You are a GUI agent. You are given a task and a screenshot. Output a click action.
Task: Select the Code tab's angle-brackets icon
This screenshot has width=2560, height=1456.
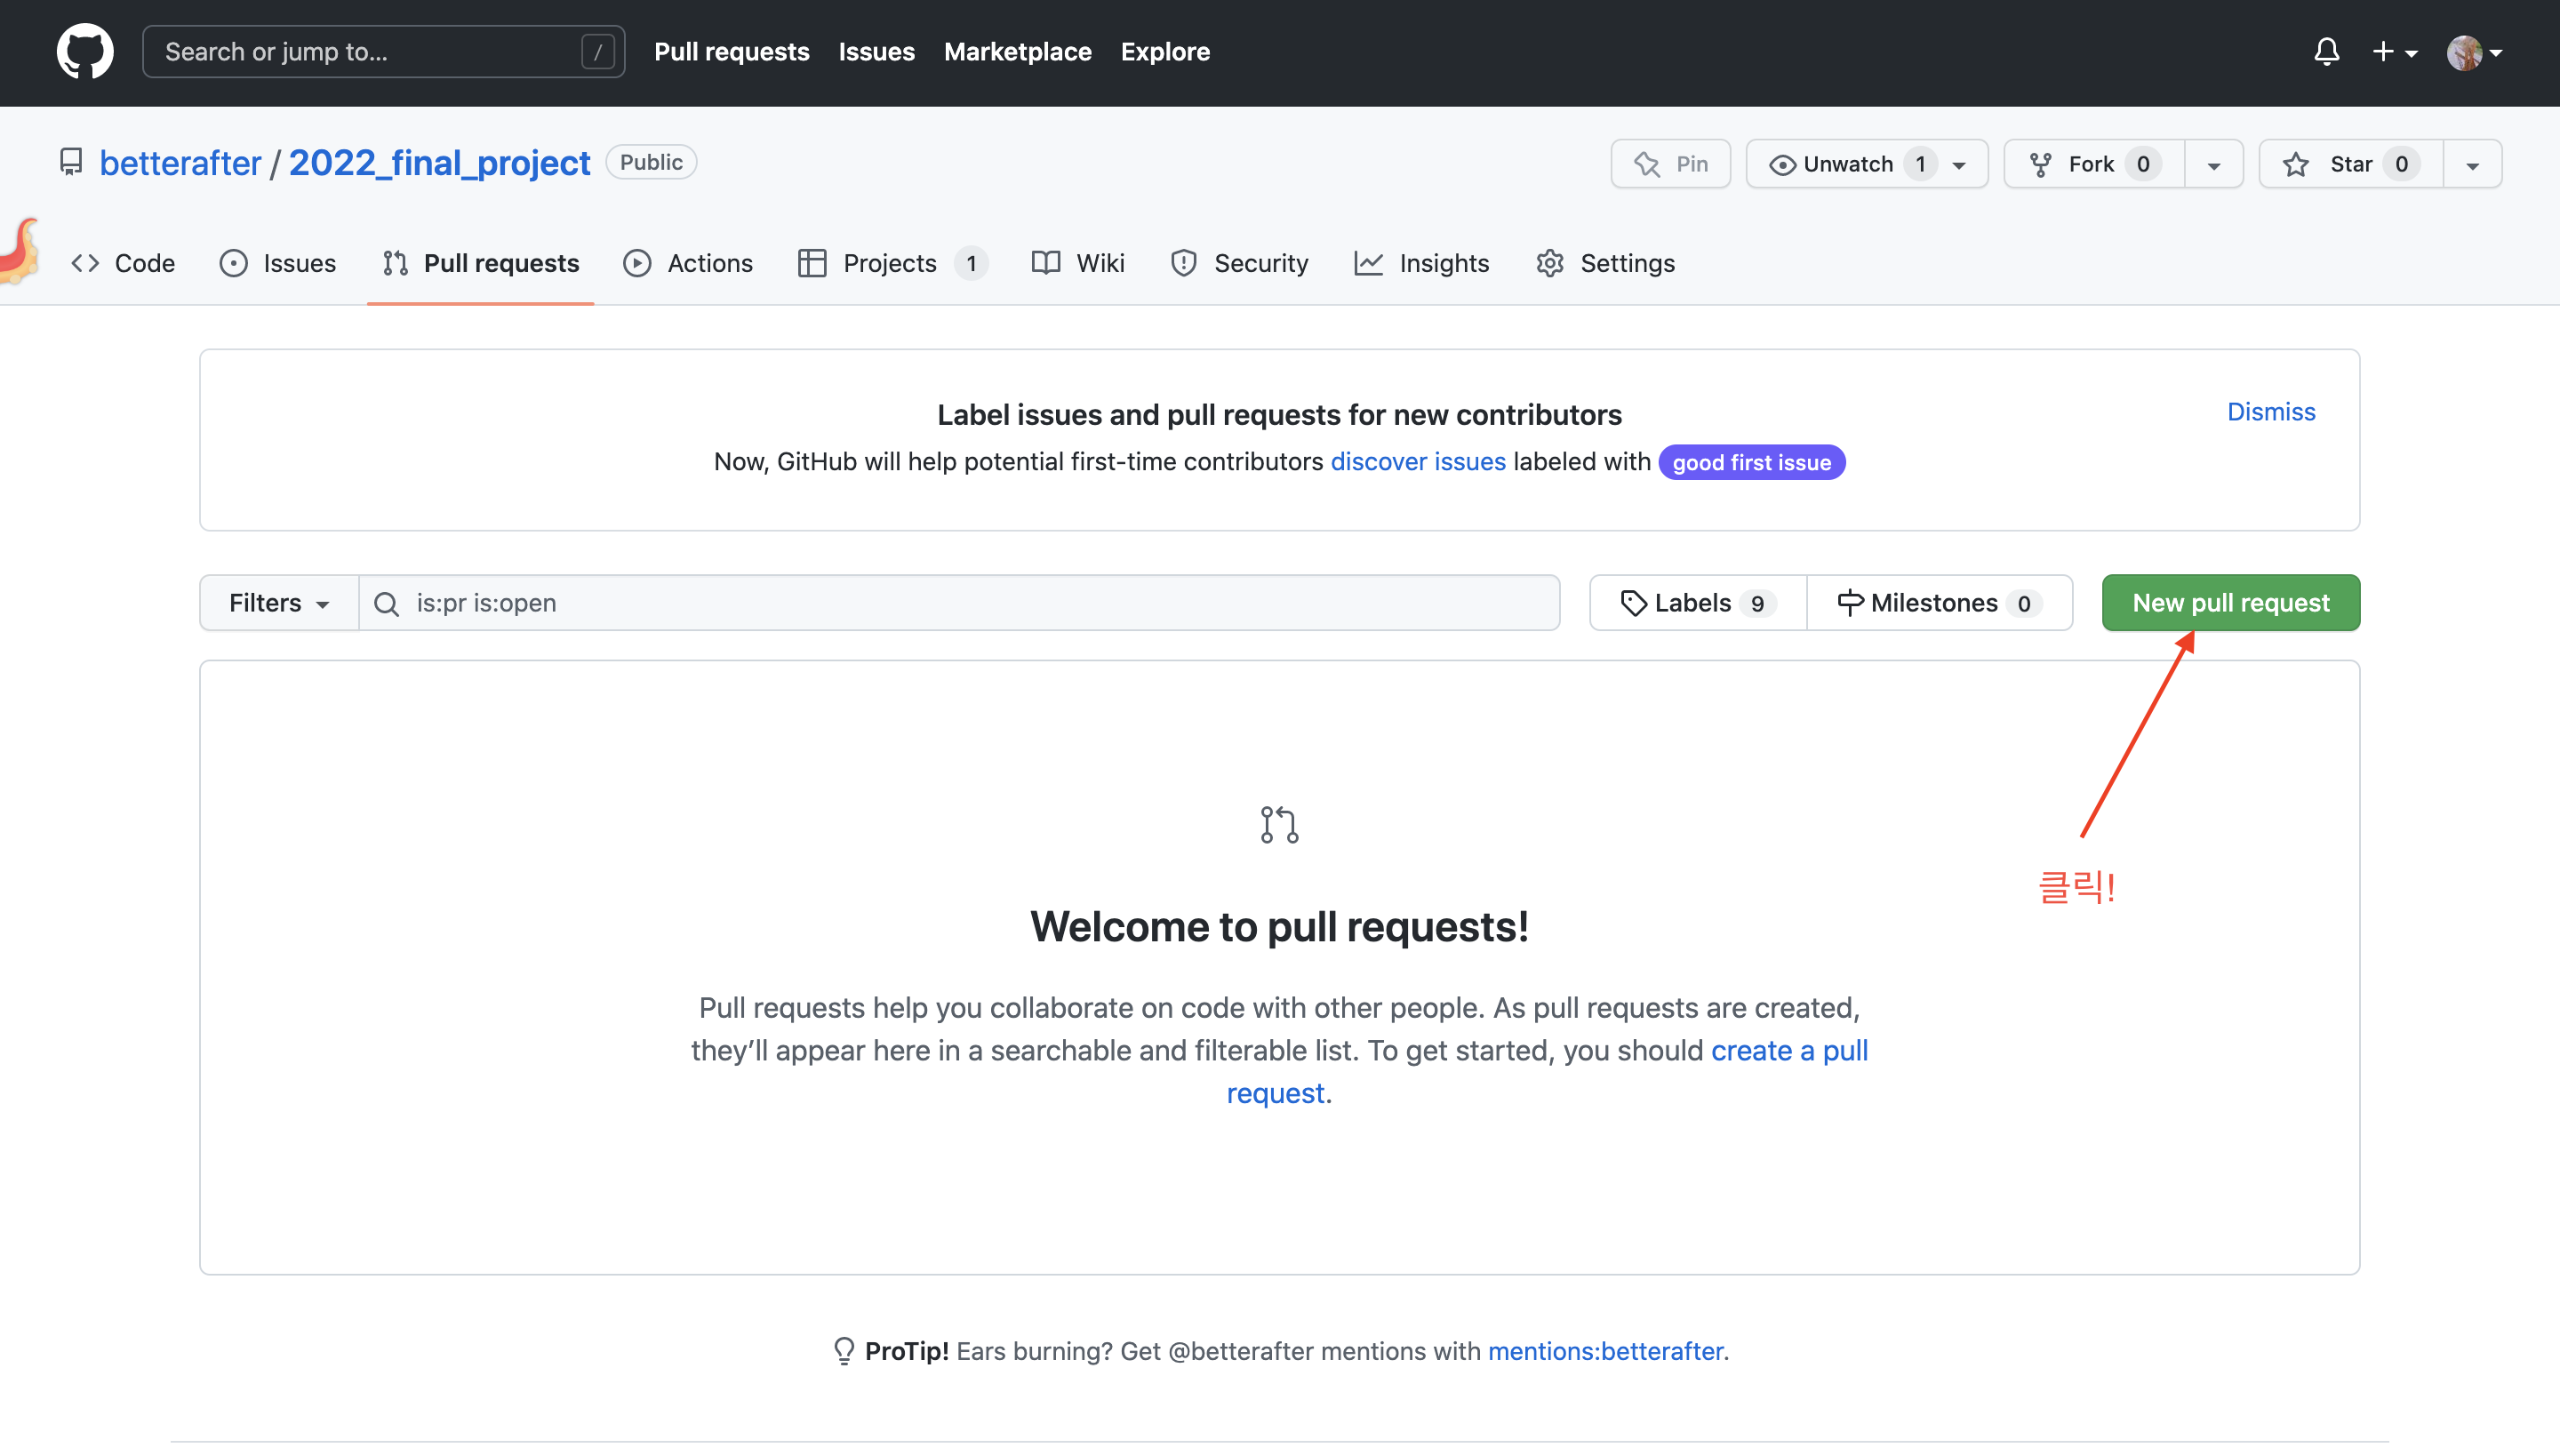point(85,263)
